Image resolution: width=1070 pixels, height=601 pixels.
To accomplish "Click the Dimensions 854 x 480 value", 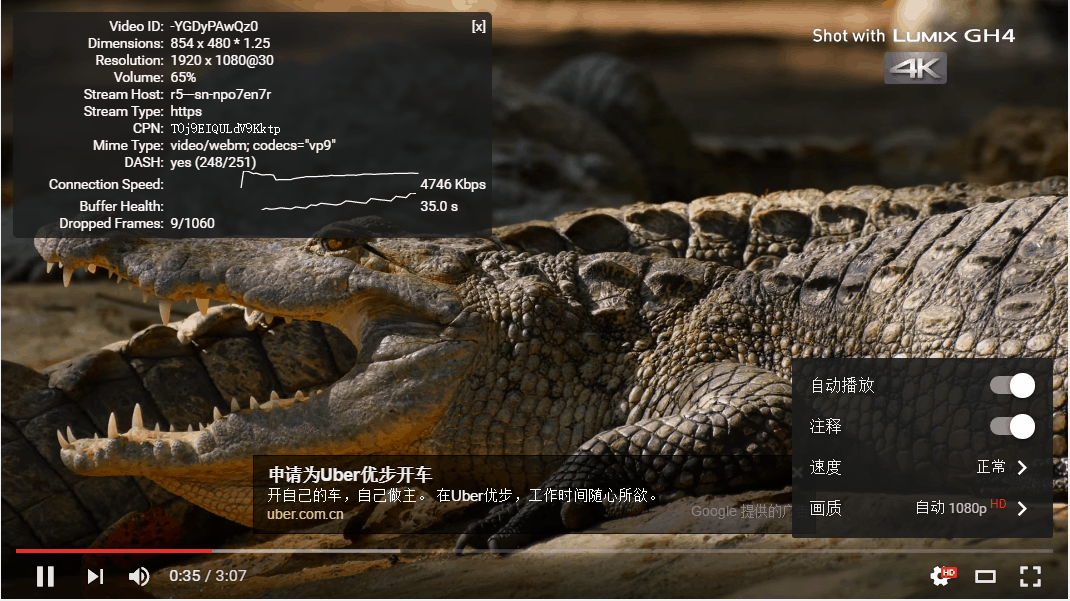I will pos(220,43).
